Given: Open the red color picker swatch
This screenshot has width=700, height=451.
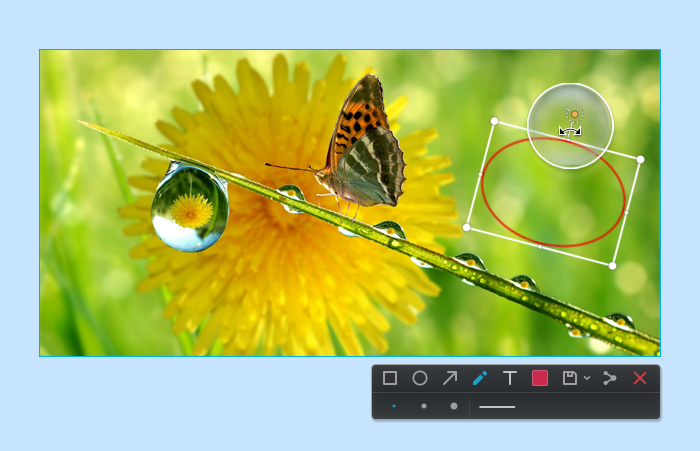Looking at the screenshot, I should 540,378.
